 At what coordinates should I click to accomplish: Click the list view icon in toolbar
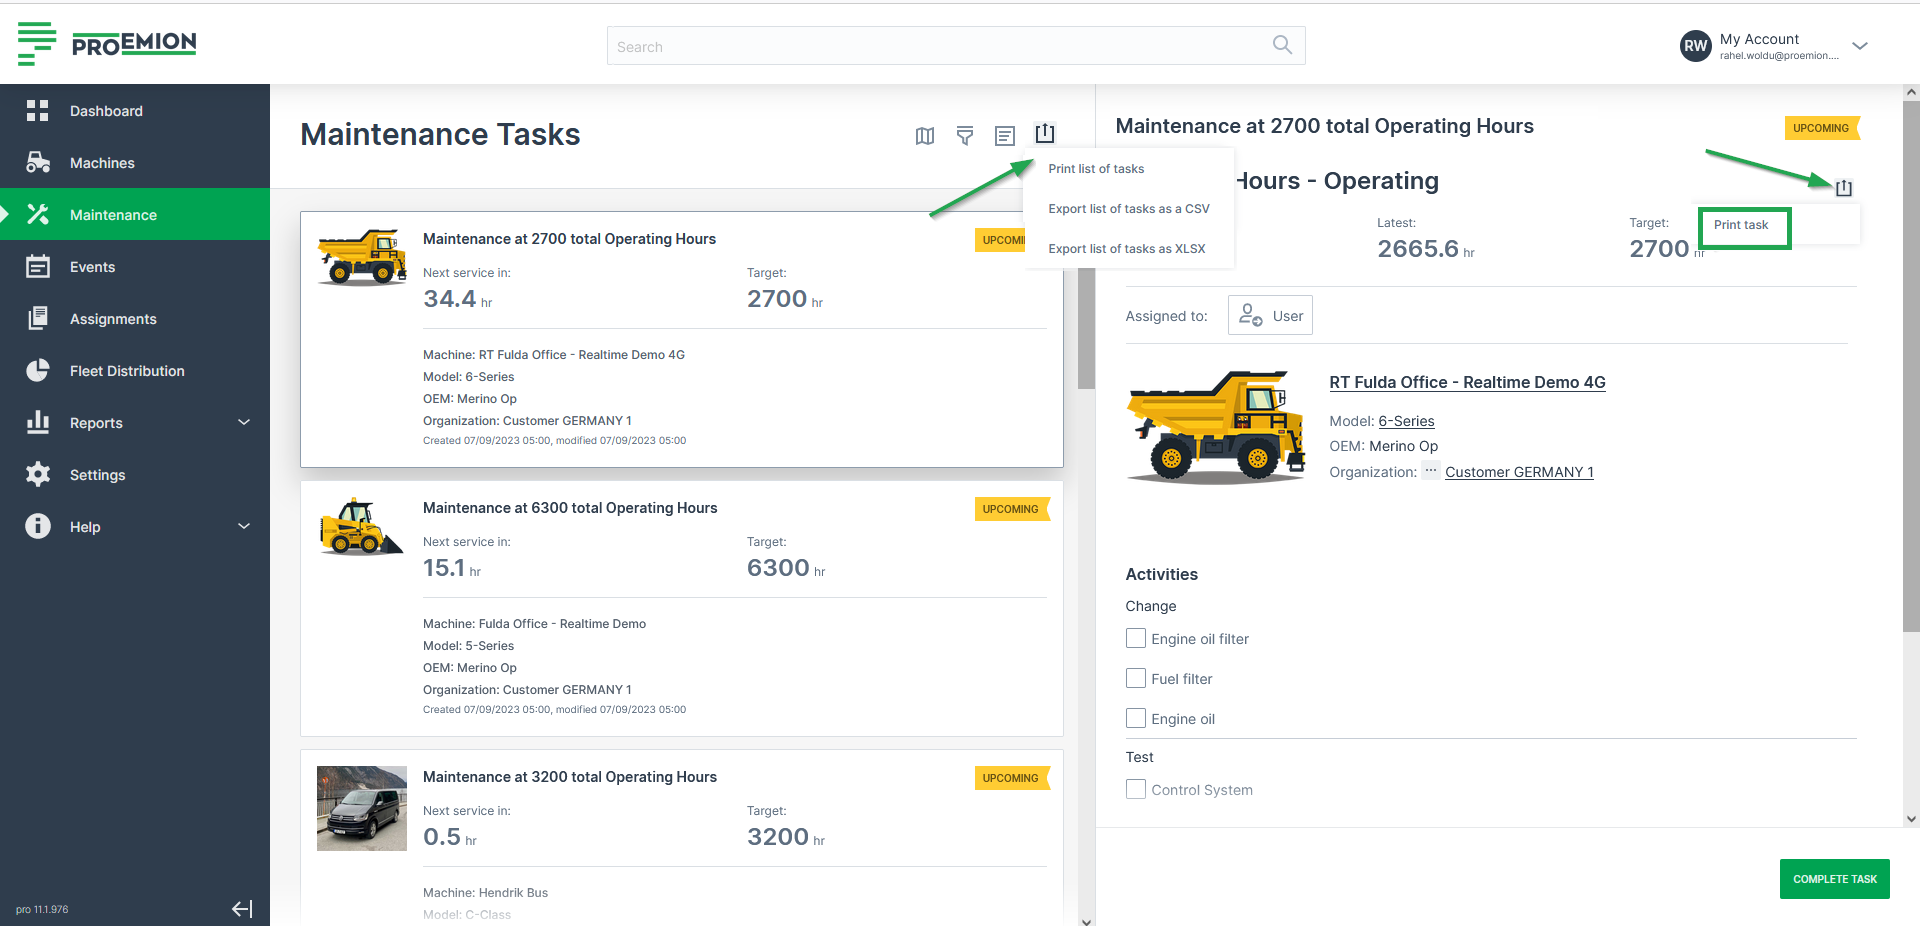1005,136
